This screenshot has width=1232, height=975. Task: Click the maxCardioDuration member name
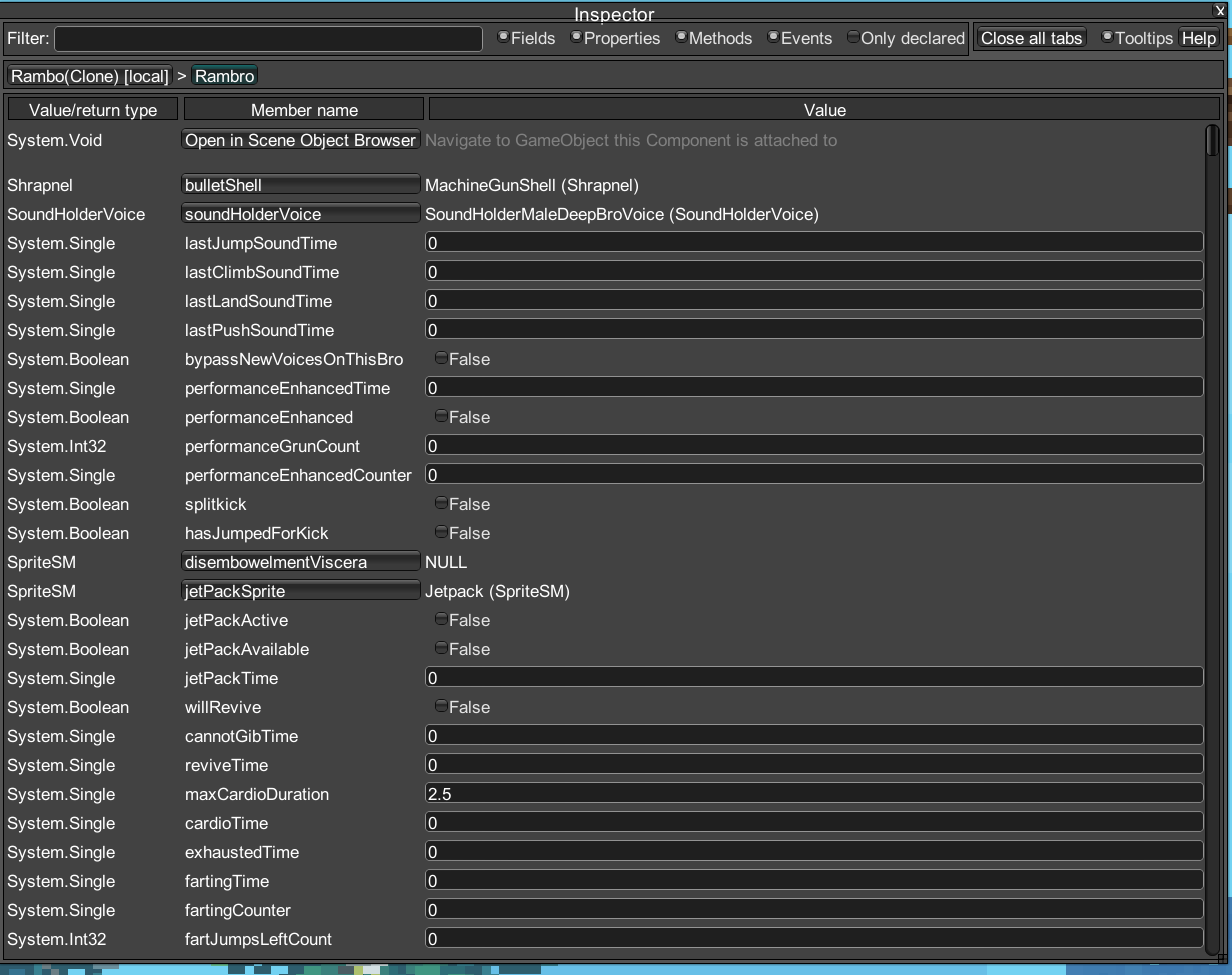point(257,794)
